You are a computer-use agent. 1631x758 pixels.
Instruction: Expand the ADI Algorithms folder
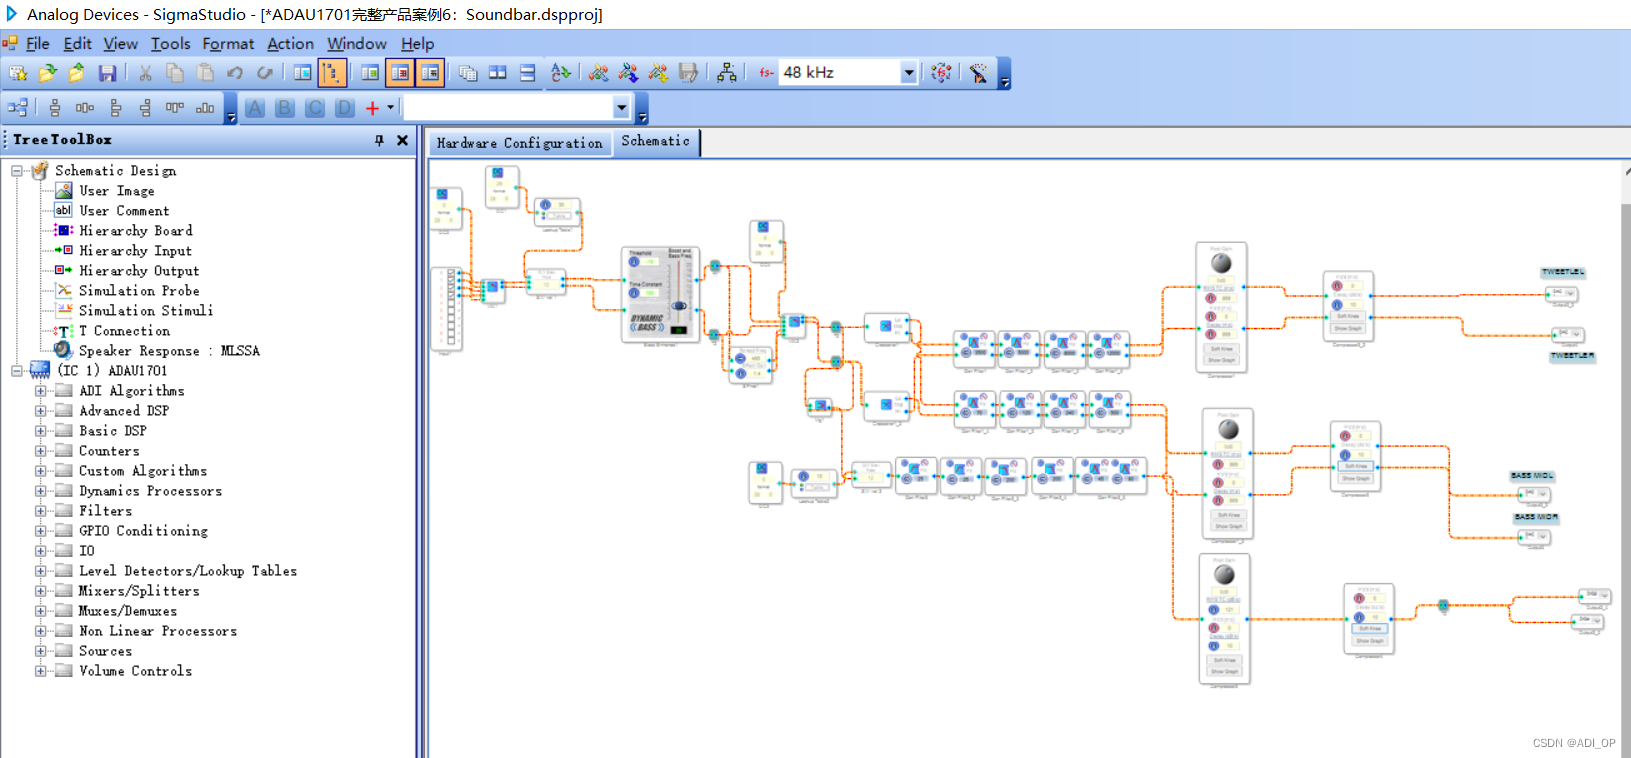[x=41, y=391]
